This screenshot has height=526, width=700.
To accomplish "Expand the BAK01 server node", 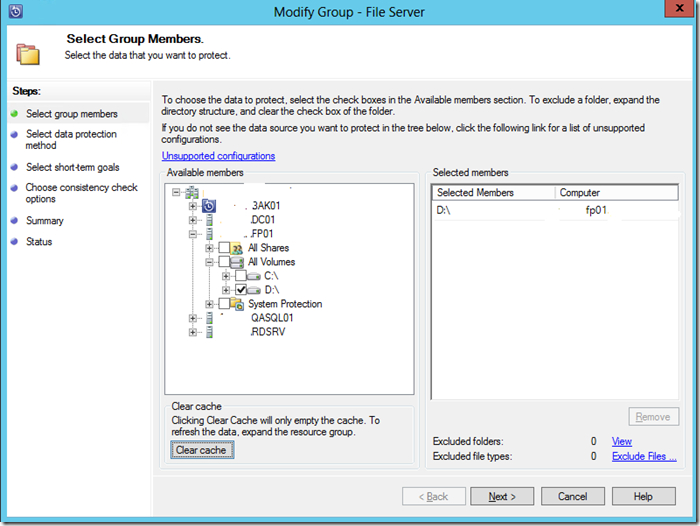I will coord(193,206).
